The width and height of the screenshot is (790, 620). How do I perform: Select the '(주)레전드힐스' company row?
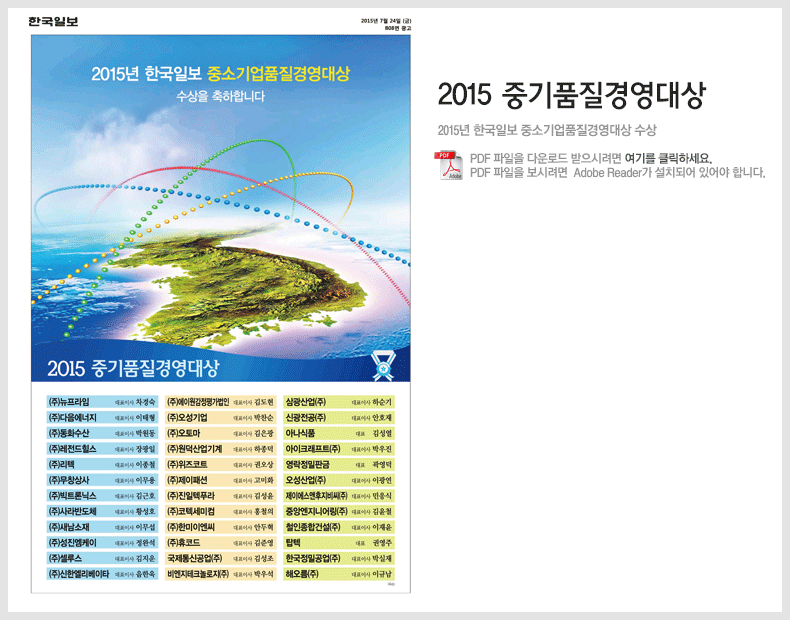[x=102, y=449]
